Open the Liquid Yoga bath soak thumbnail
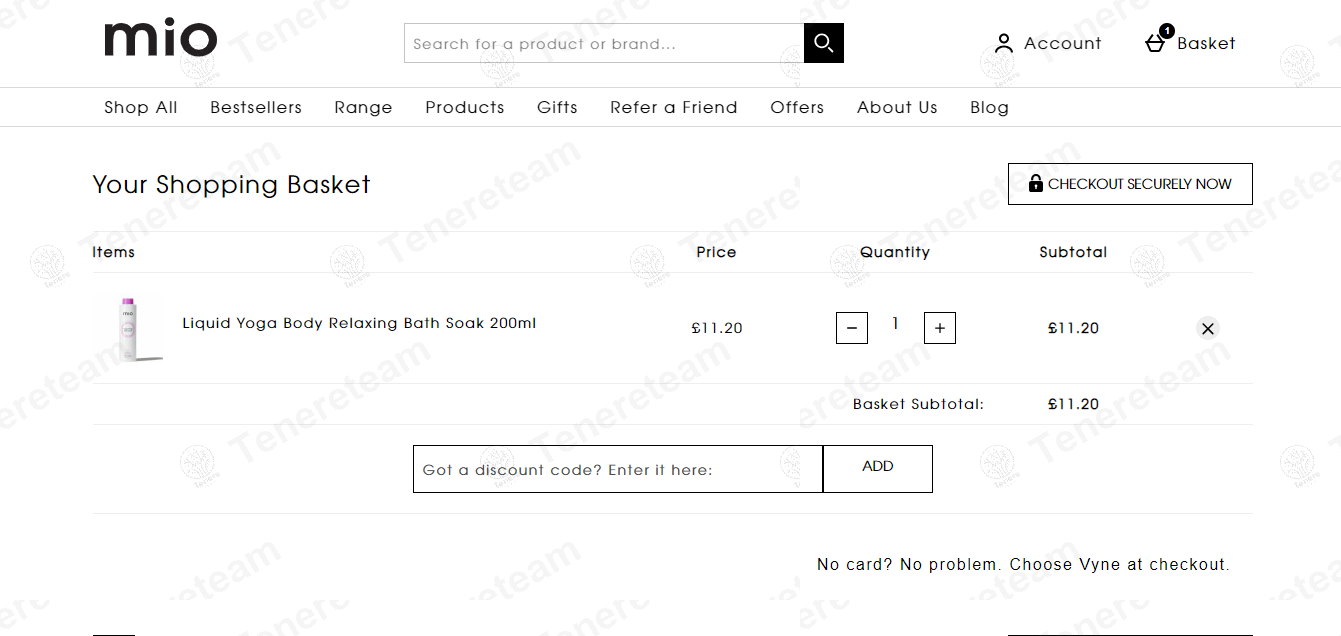This screenshot has width=1341, height=636. (129, 328)
